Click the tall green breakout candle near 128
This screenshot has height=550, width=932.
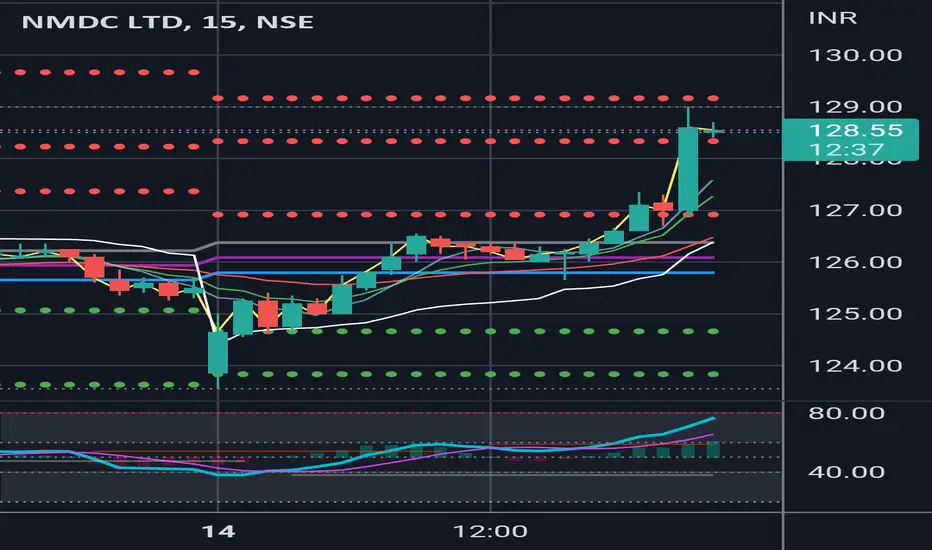(688, 169)
